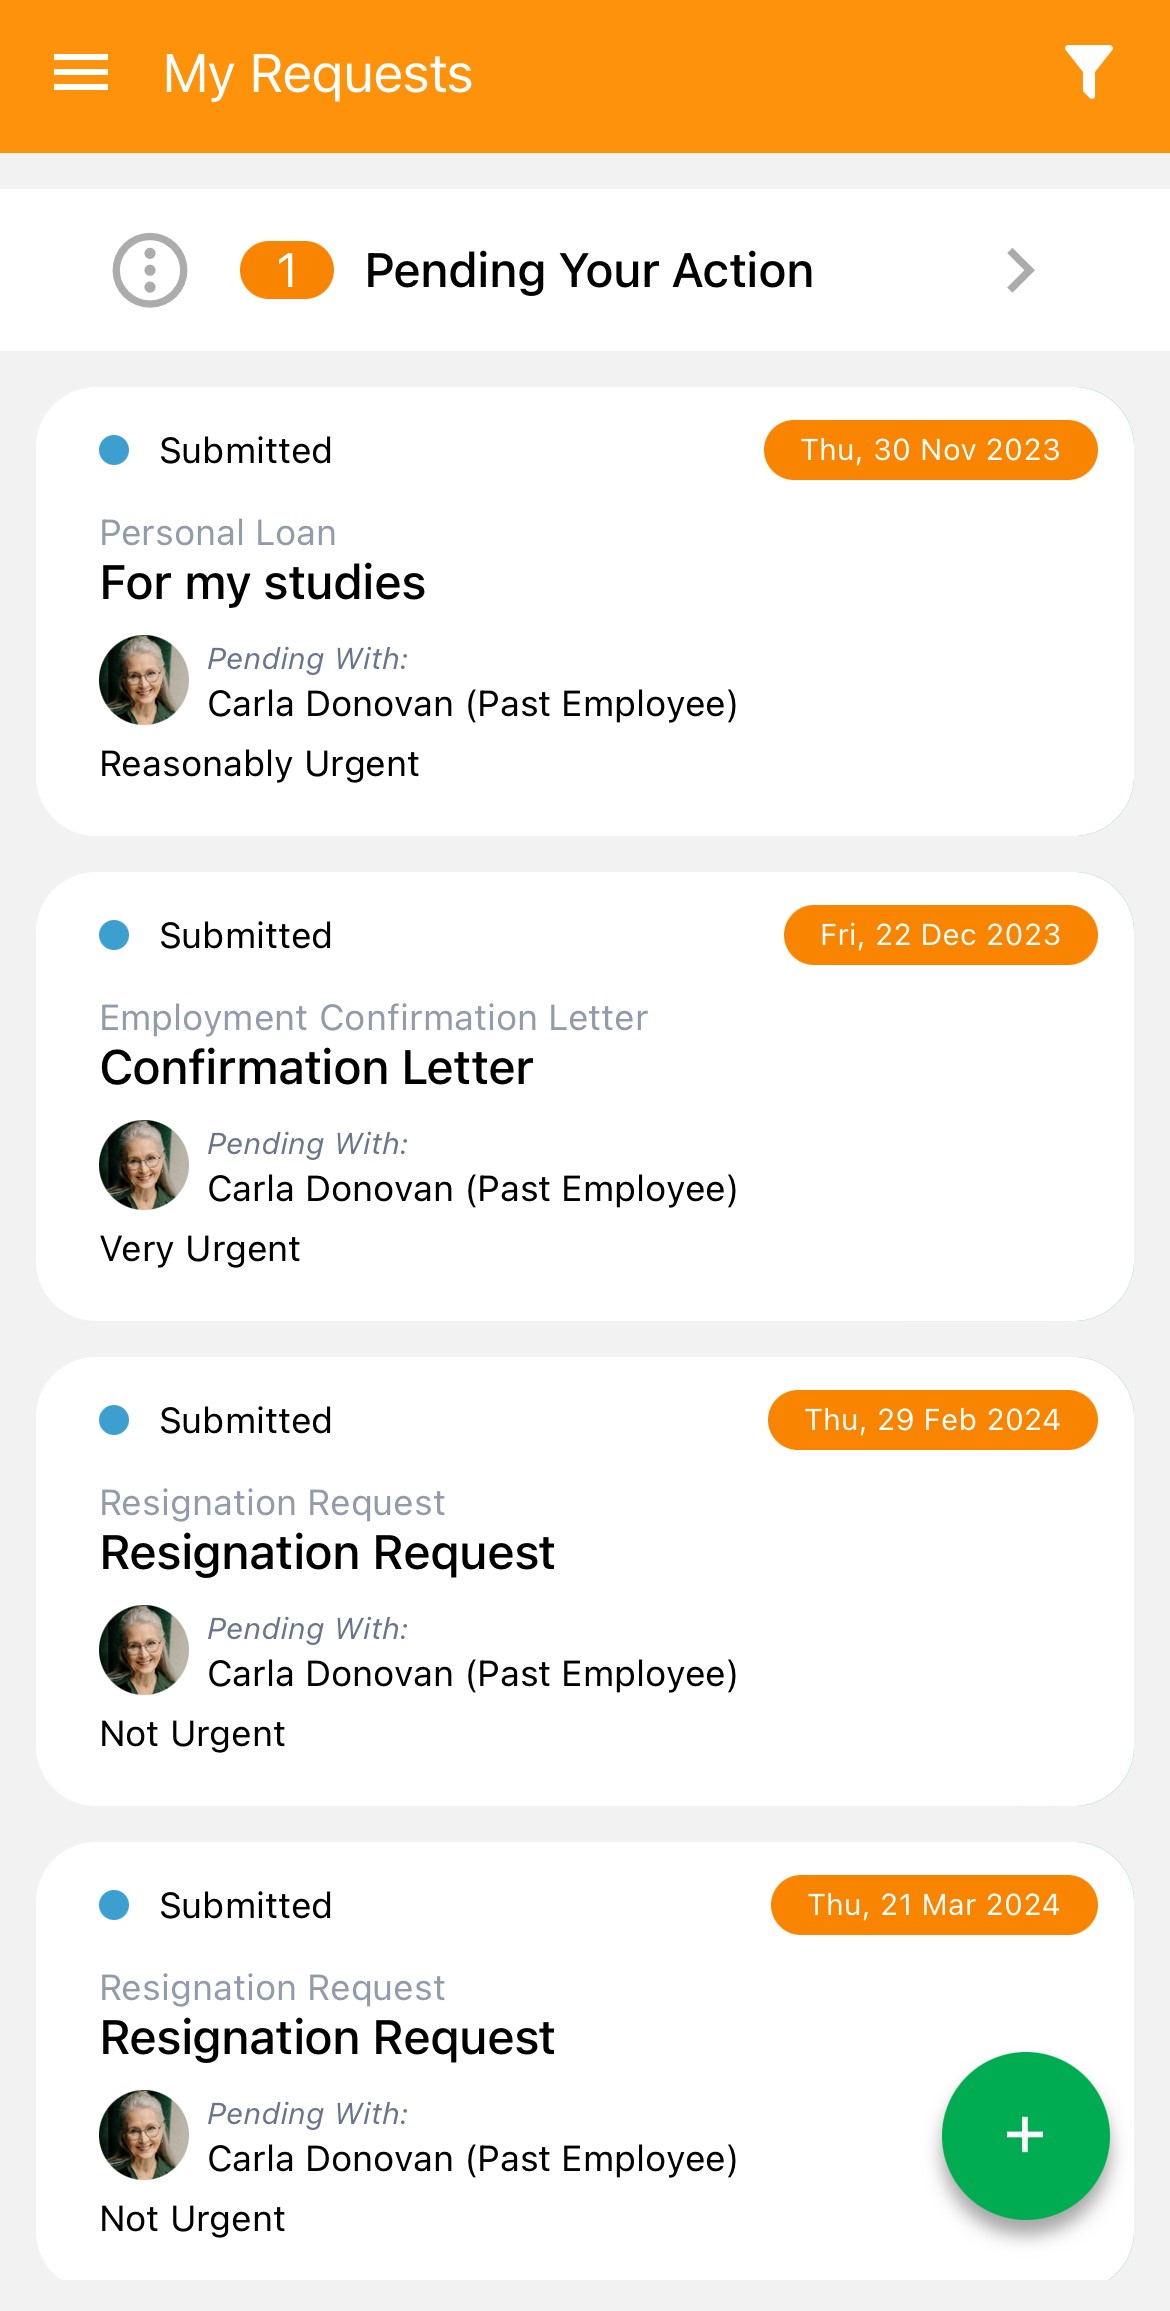Tap the Thu, 21 Mar 2024 date badge
This screenshot has height=2311, width=1170.
coord(934,1905)
